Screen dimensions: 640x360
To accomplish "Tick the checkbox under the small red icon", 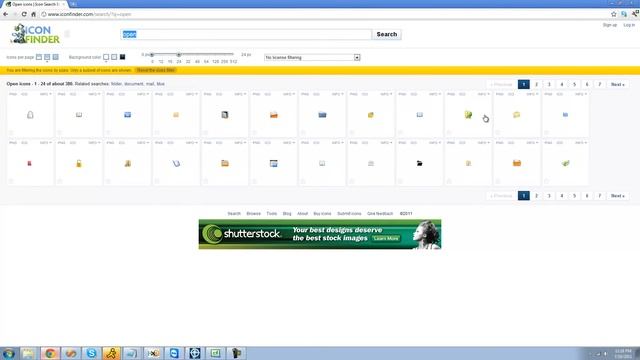I will point(11,181).
